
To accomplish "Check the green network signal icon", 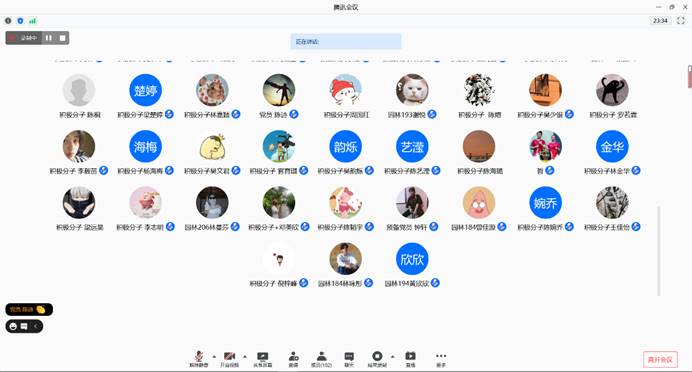I will (x=33, y=21).
